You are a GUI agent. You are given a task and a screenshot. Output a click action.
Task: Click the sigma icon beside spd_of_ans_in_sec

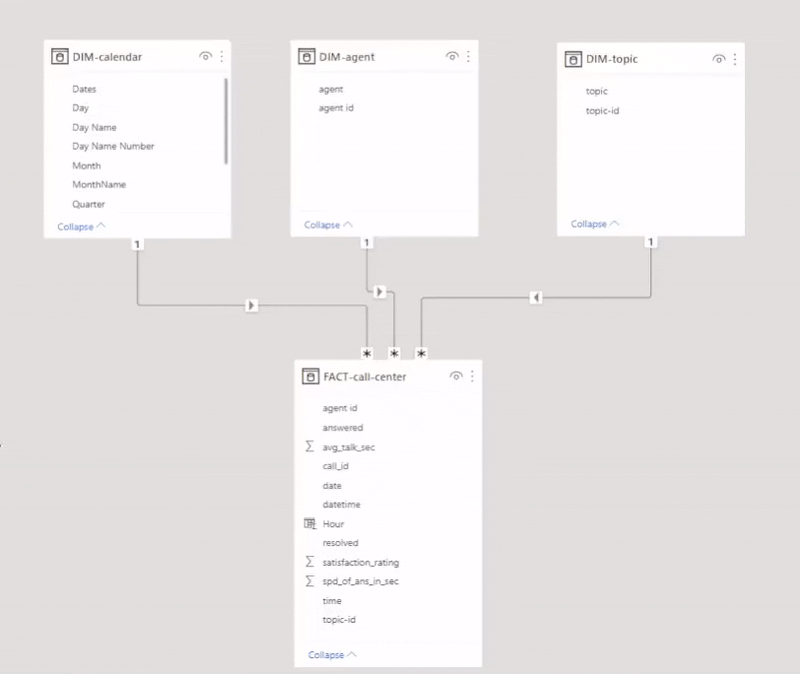pos(310,581)
